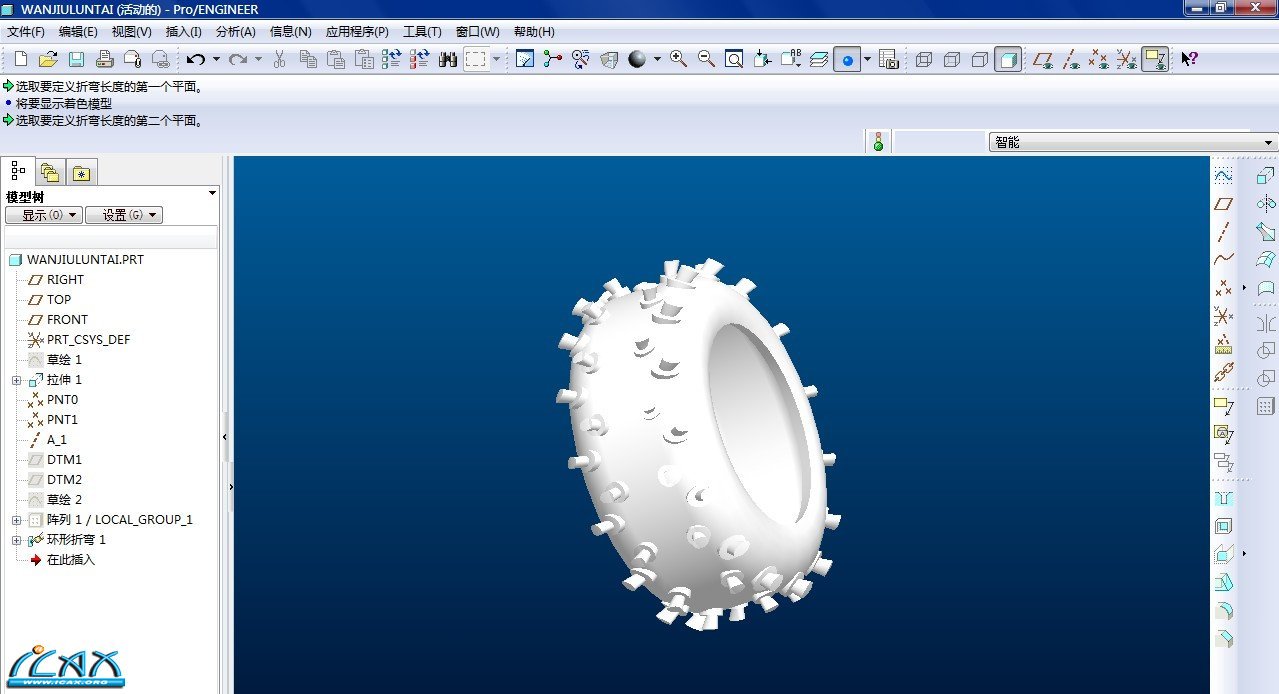Image resolution: width=1279 pixels, height=694 pixels.
Task: Click the Save floppy disk icon
Action: [76, 59]
